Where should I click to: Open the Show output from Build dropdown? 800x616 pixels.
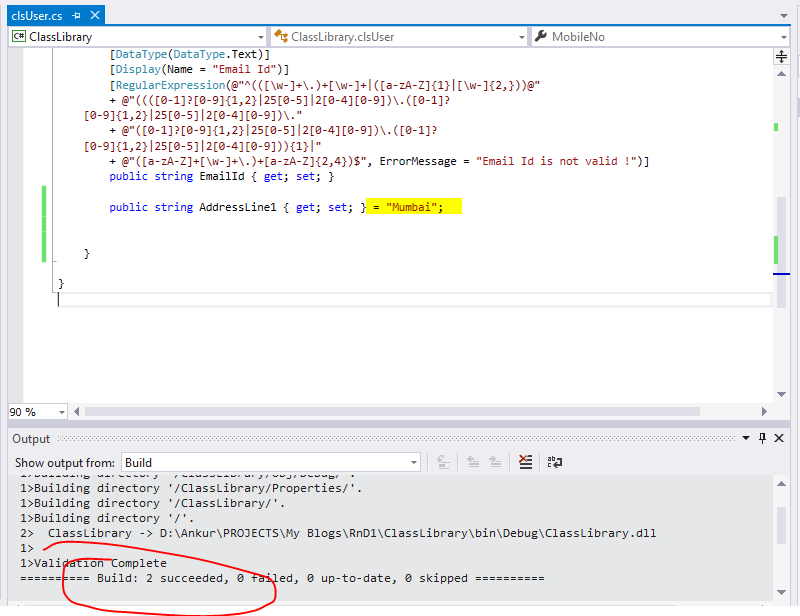tap(415, 462)
